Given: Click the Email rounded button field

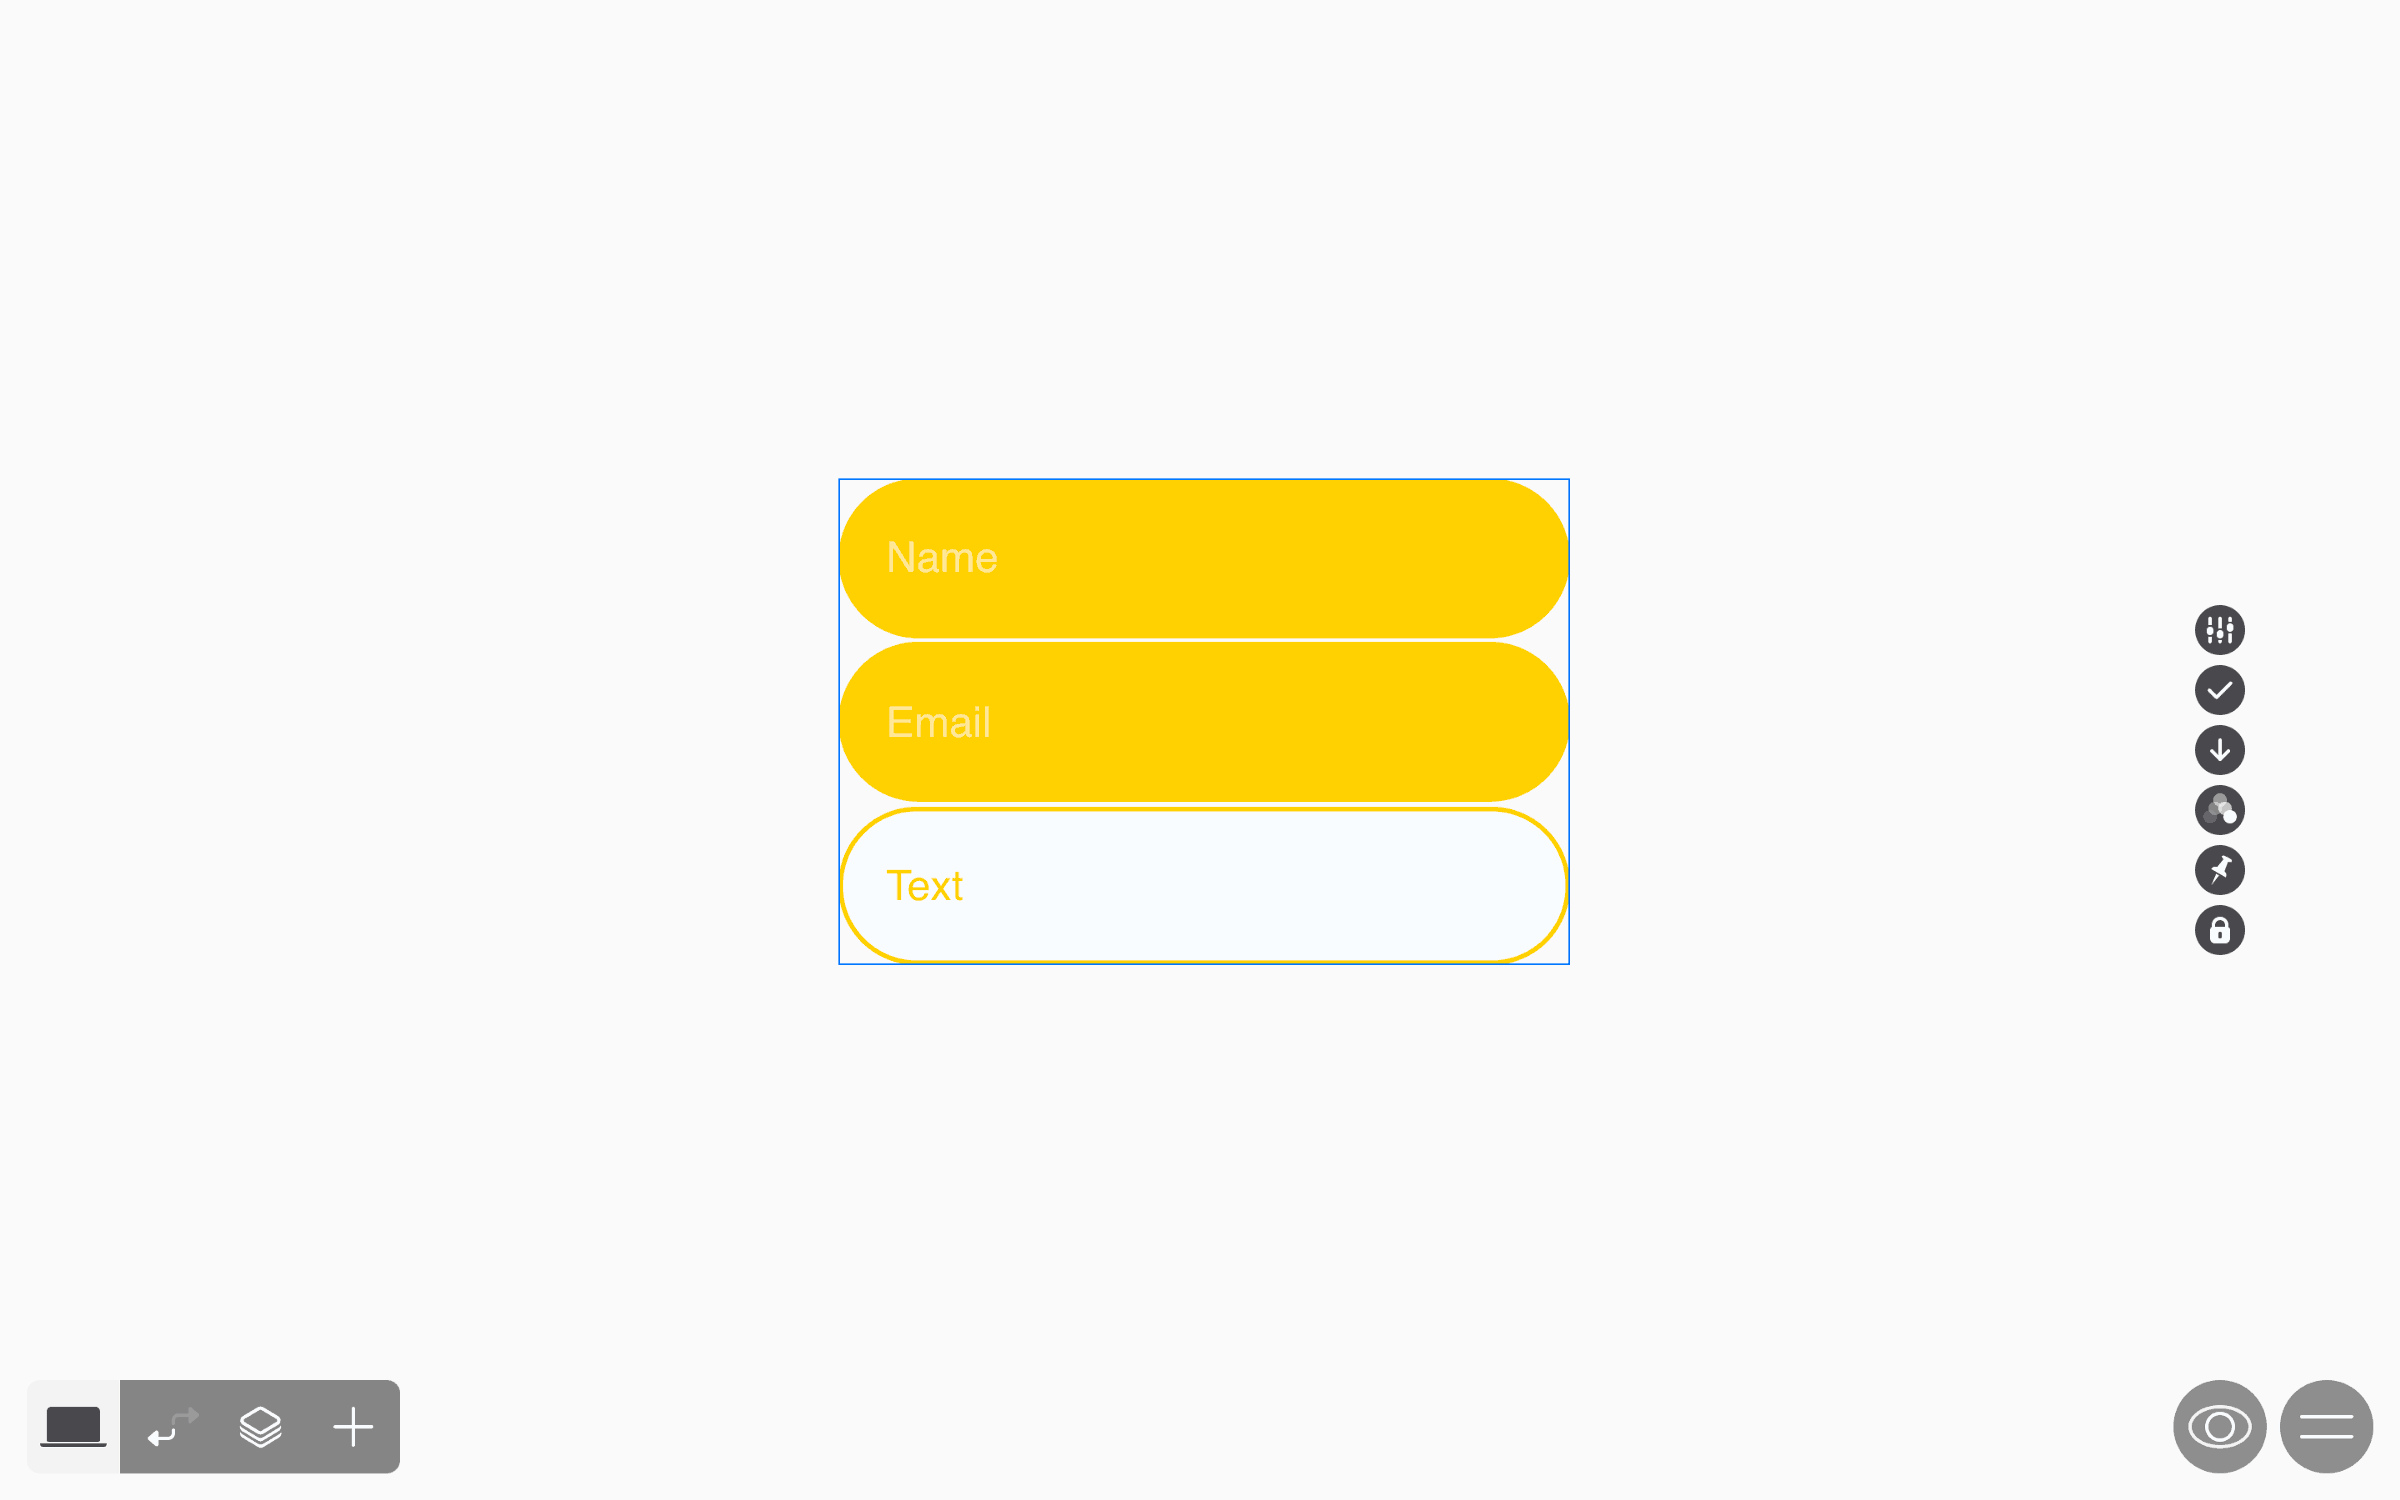Looking at the screenshot, I should 1204,722.
